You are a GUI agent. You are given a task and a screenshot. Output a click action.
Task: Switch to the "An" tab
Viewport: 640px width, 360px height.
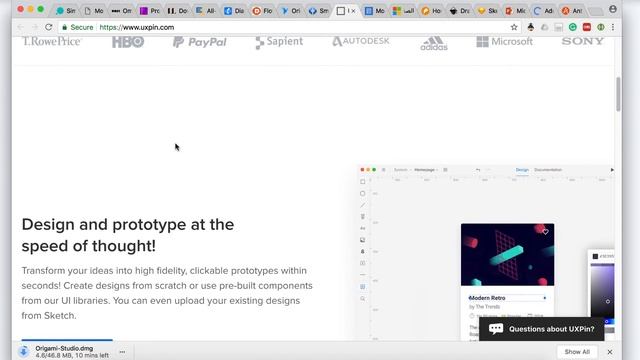571,11
